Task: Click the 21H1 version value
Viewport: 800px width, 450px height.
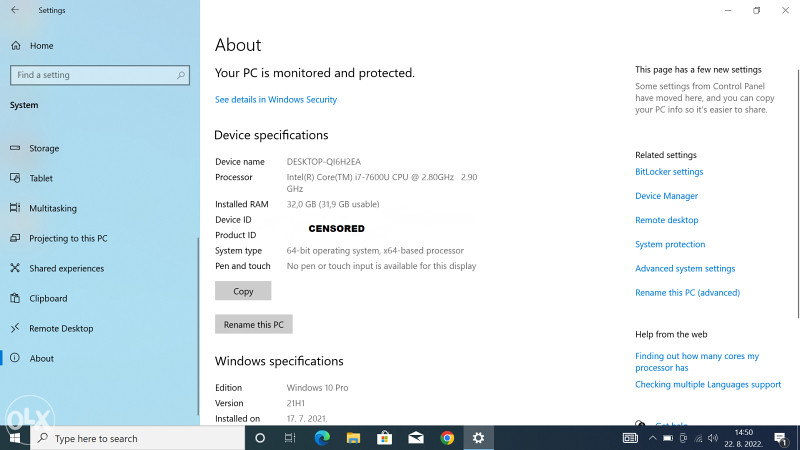Action: coord(295,403)
